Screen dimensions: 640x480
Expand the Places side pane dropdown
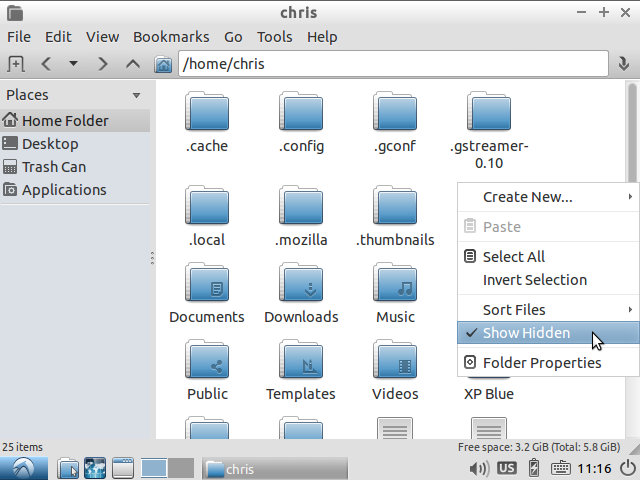point(136,95)
